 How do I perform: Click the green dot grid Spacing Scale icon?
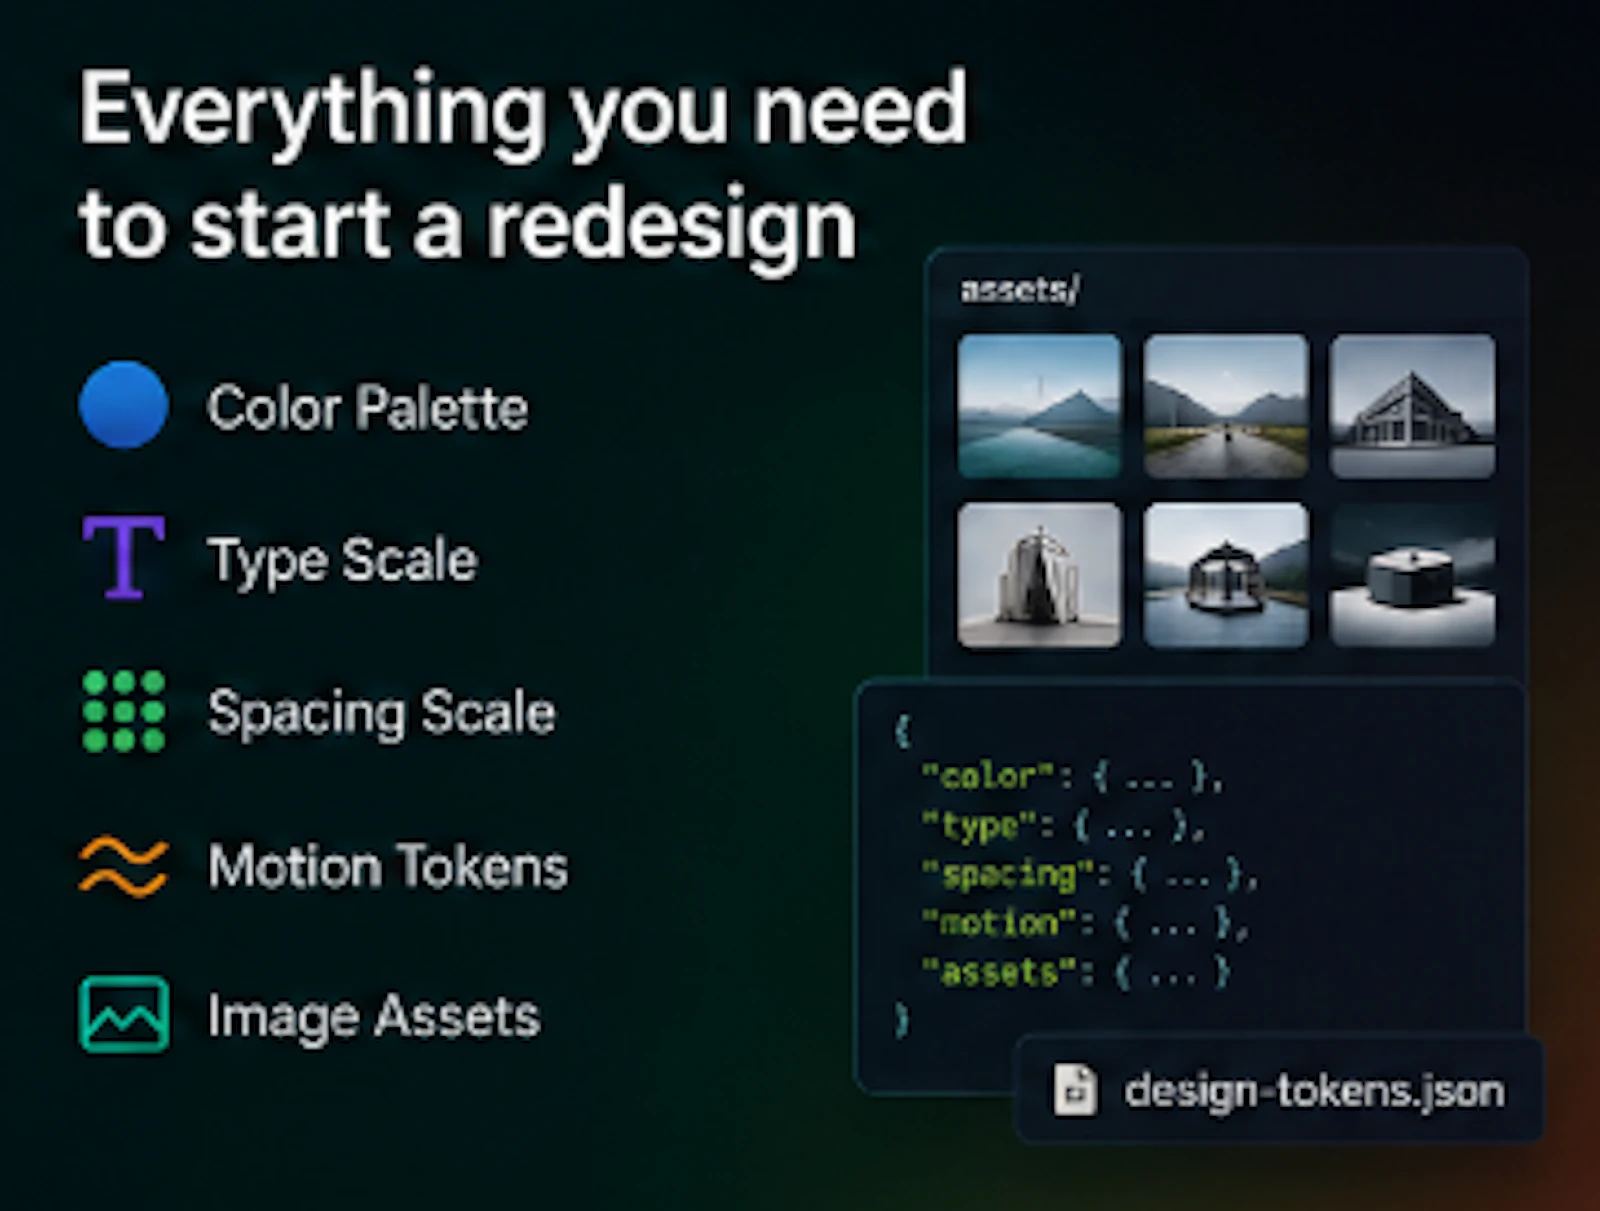124,711
